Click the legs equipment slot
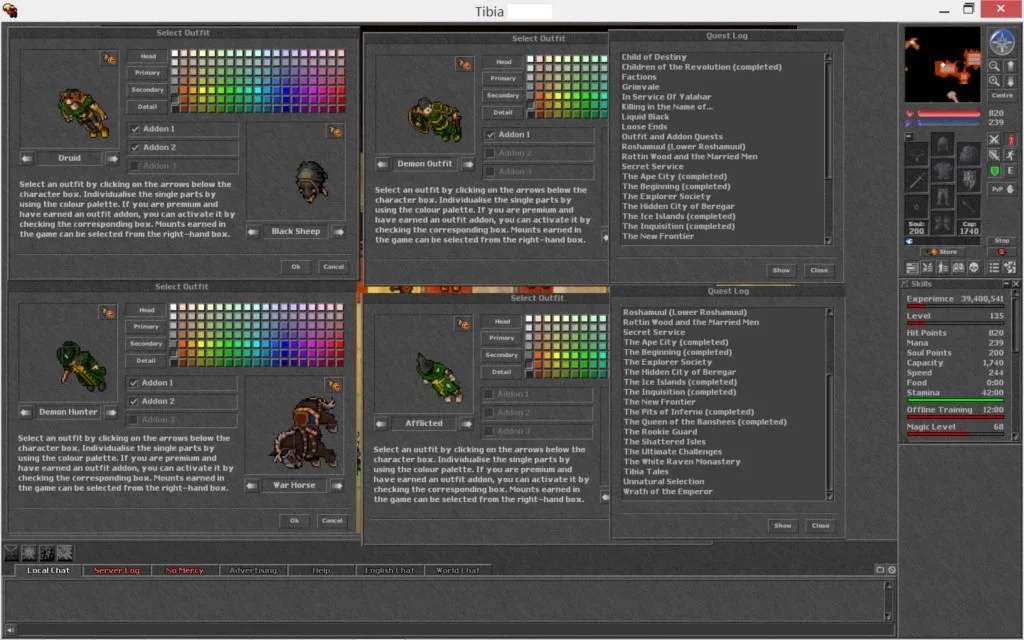The image size is (1024, 640). 942,196
